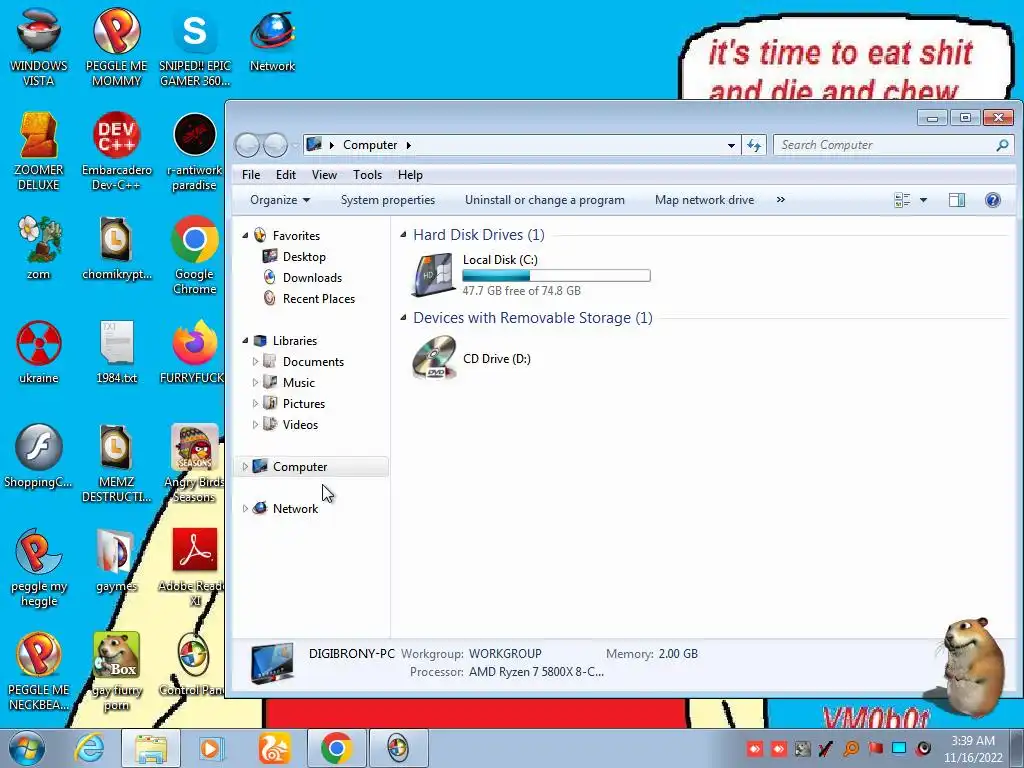The width and height of the screenshot is (1024, 768).
Task: Expand the Documents library node
Action: pyautogui.click(x=255, y=361)
